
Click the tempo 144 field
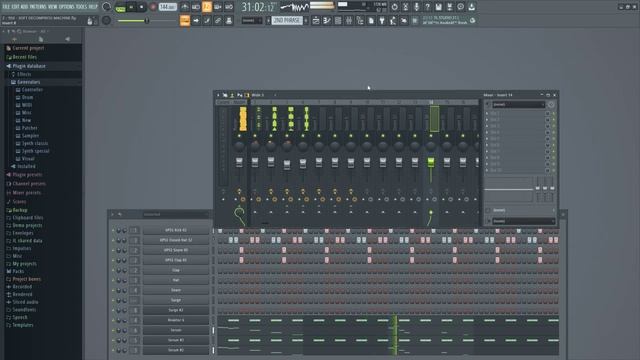(x=168, y=7)
